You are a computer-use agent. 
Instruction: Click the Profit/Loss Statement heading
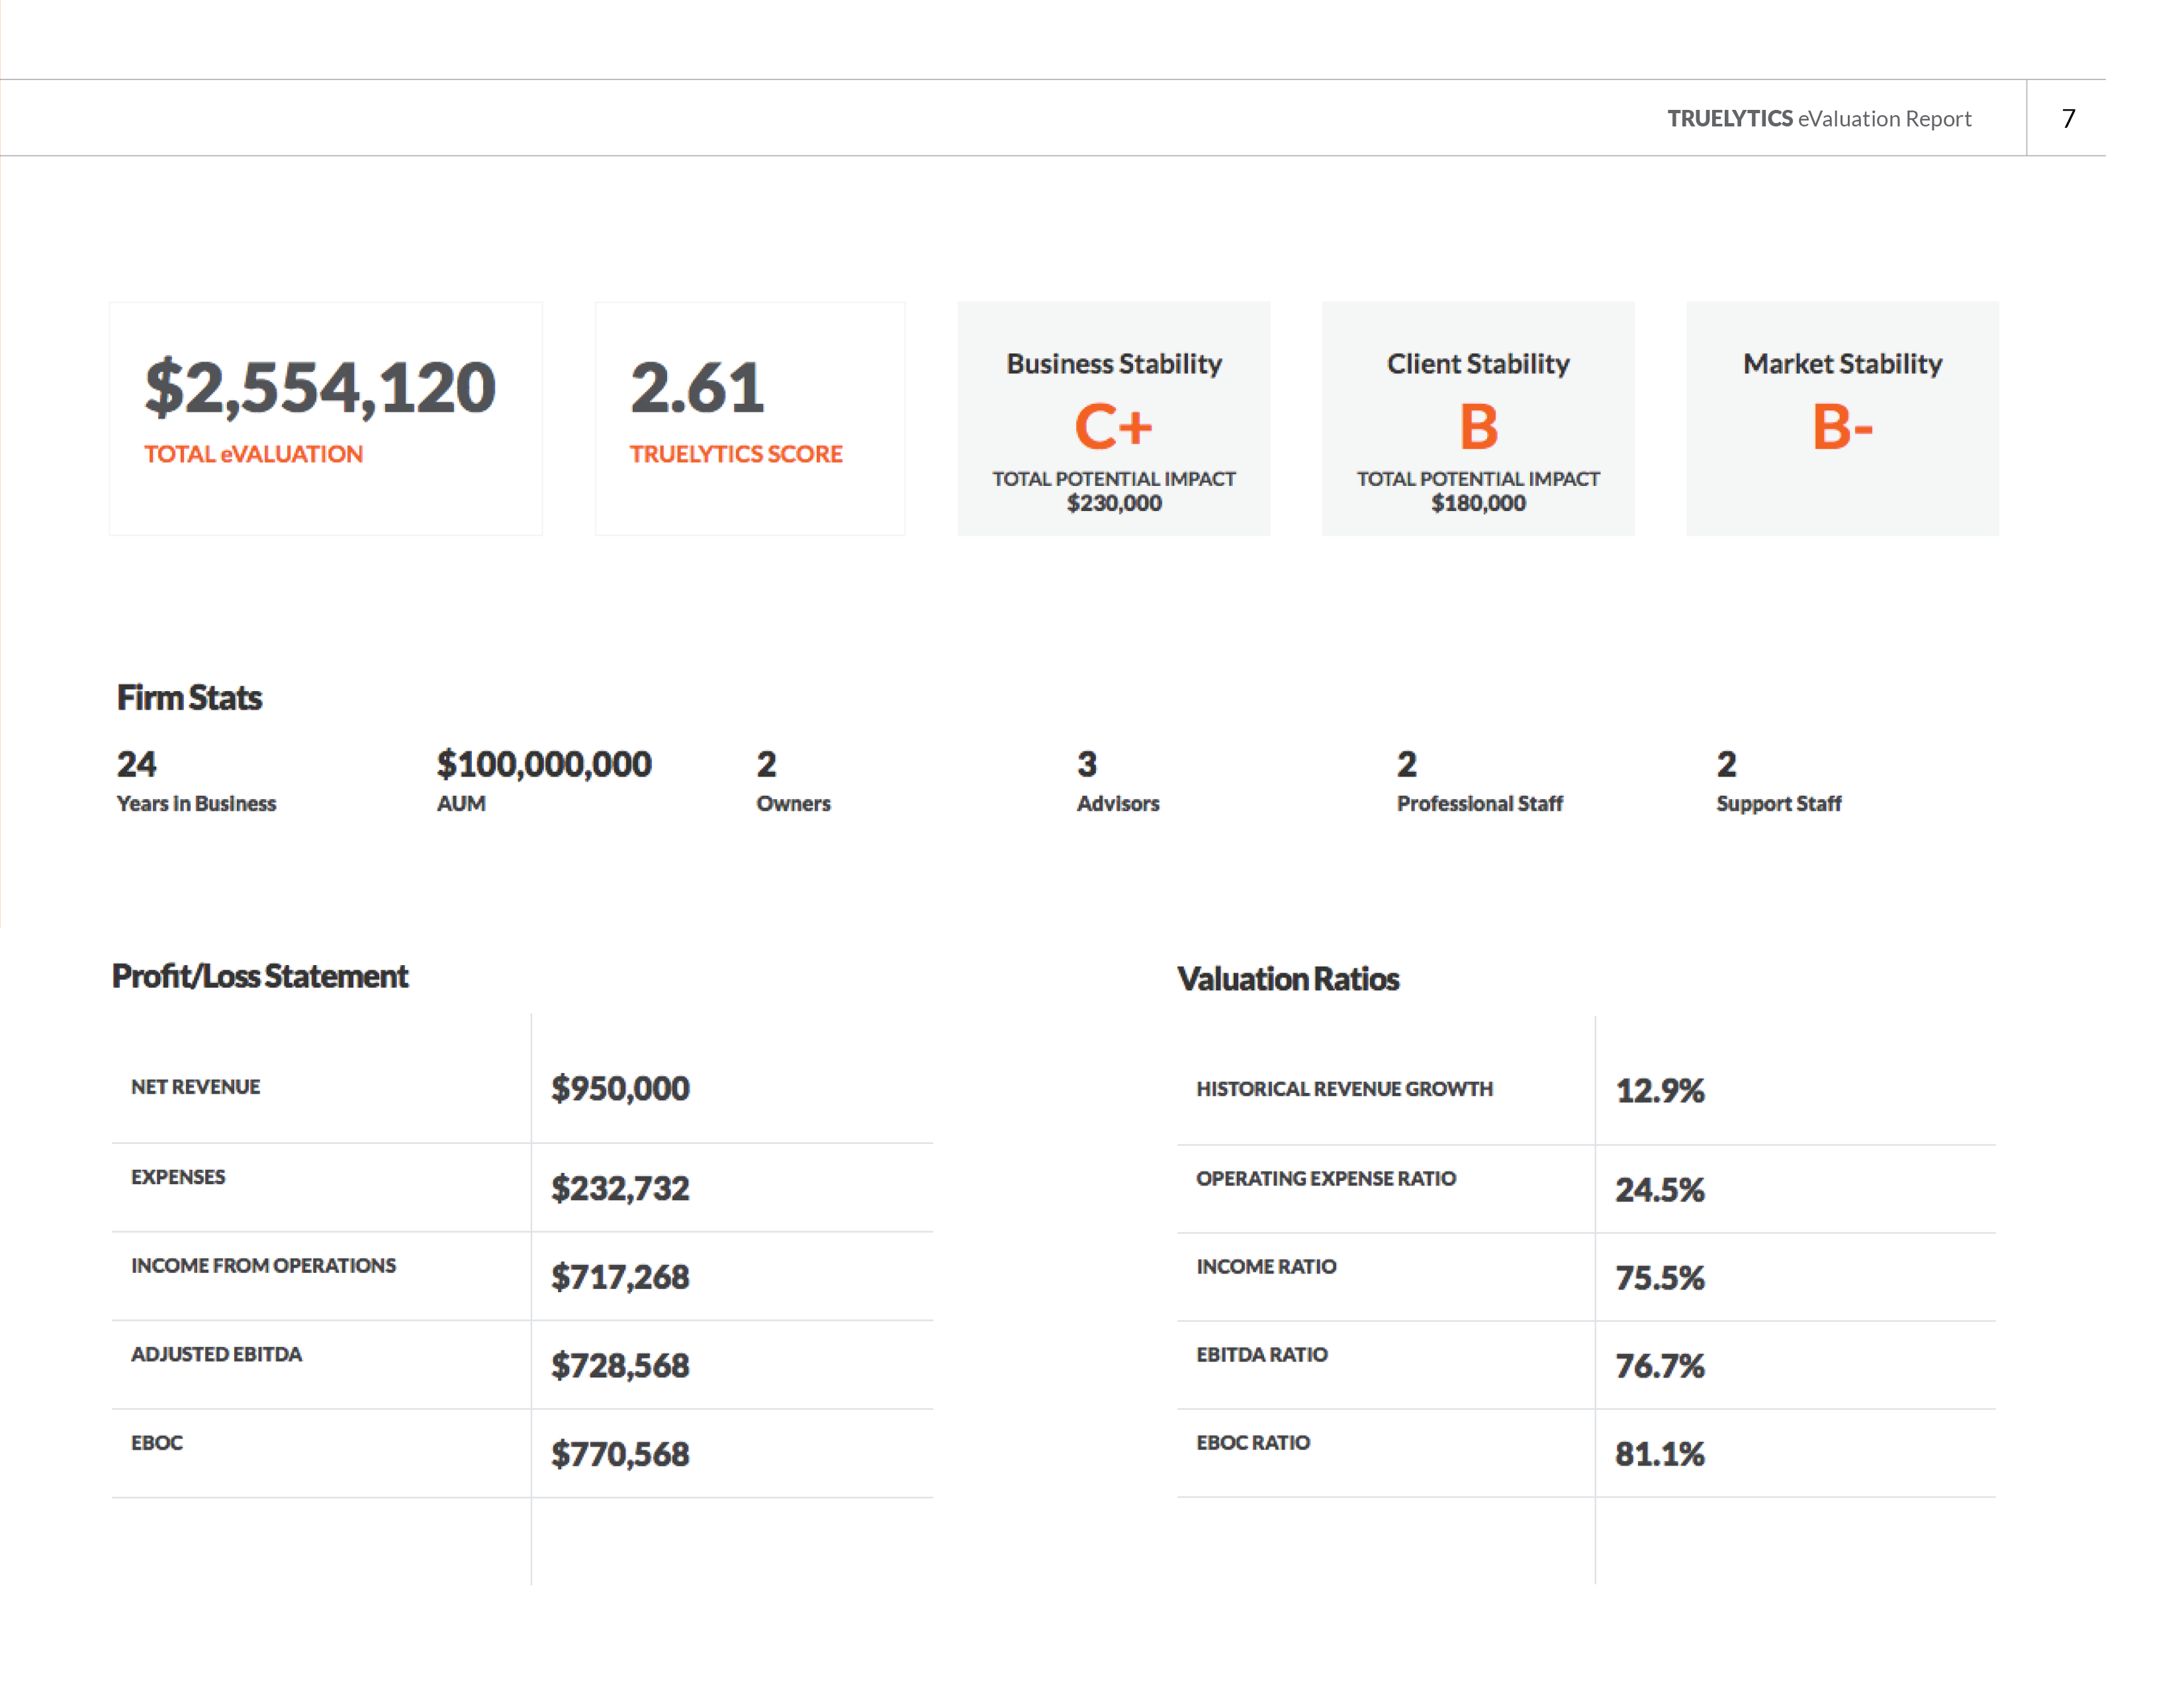[260, 976]
